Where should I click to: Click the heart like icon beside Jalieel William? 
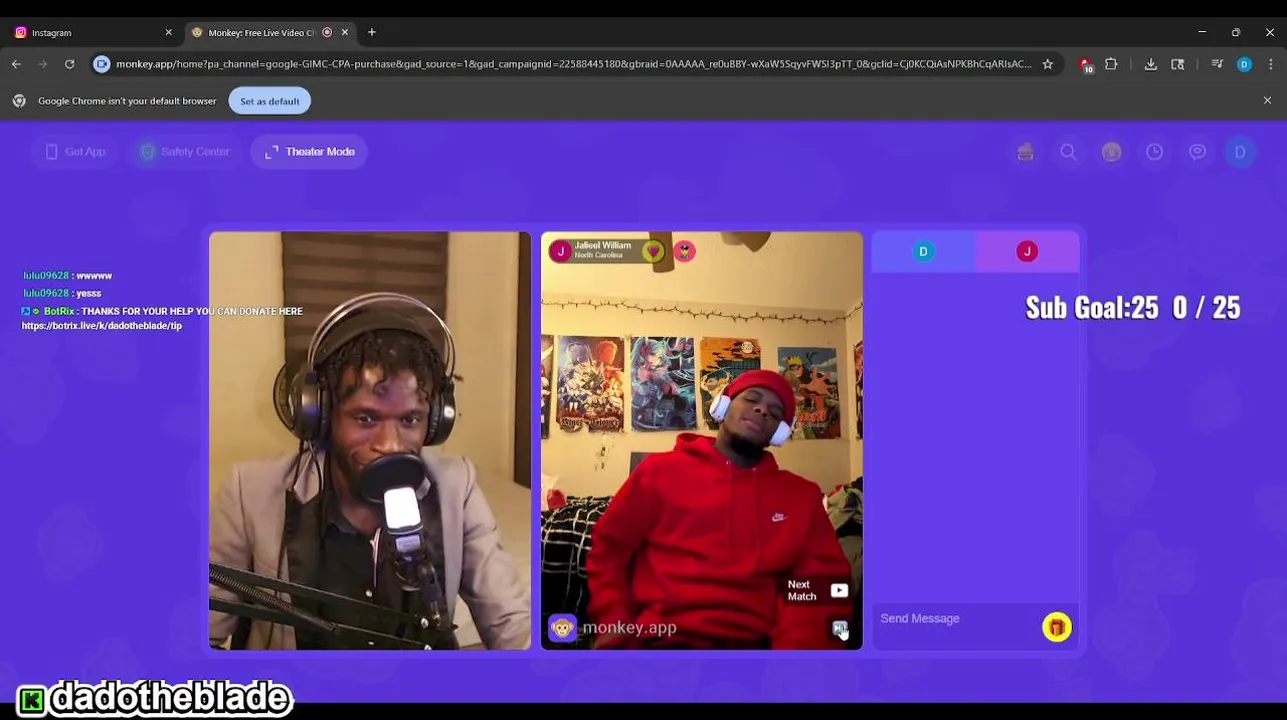652,251
